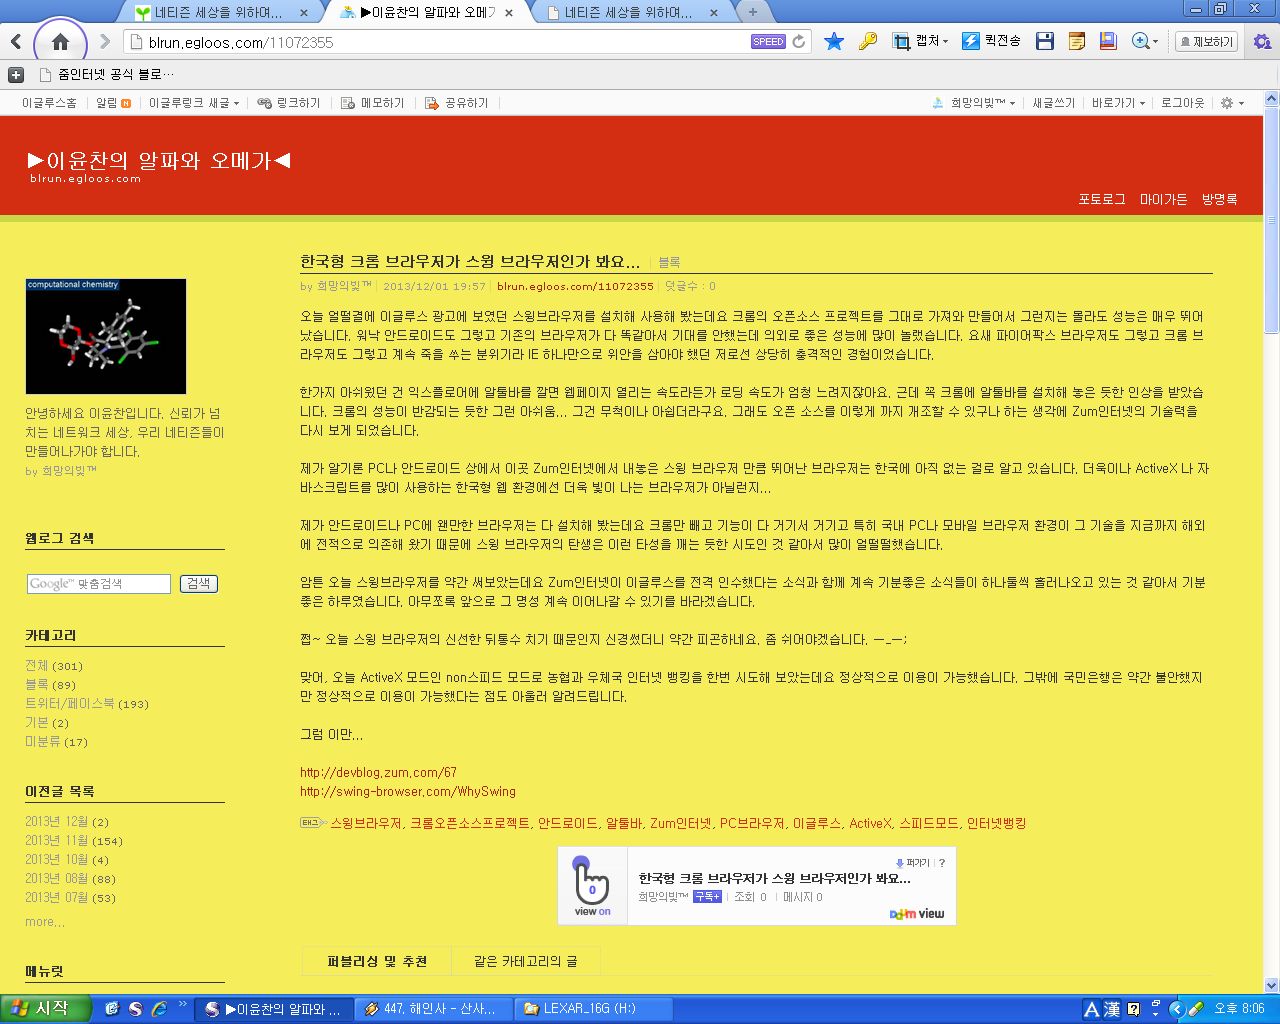
Task: Open the 전체 (301) category
Action: [x=54, y=666]
